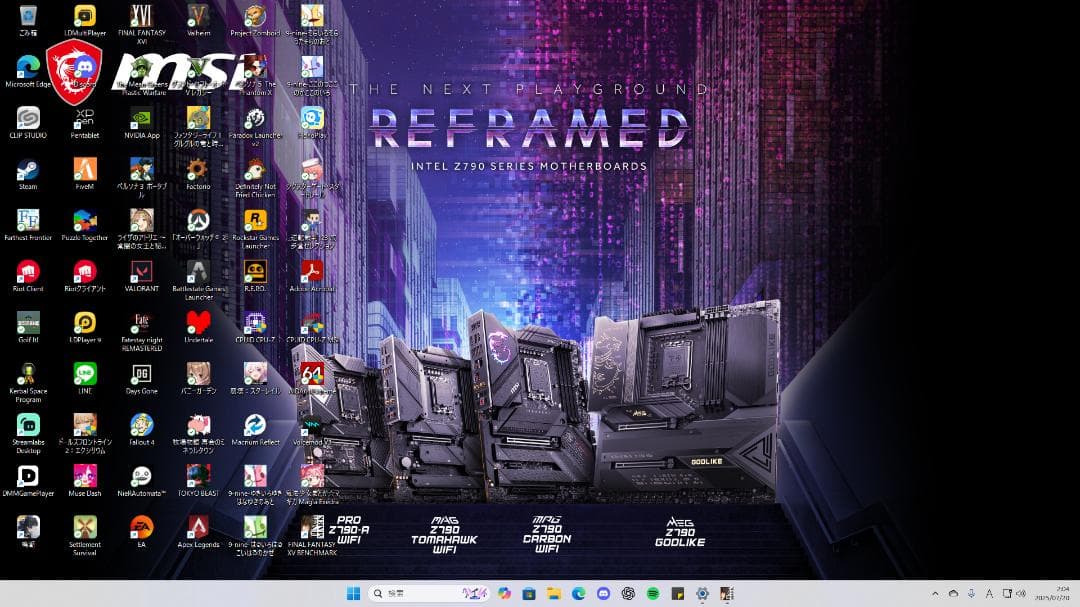The height and width of the screenshot is (607, 1080).
Task: Open Spotify from the taskbar
Action: coord(653,593)
